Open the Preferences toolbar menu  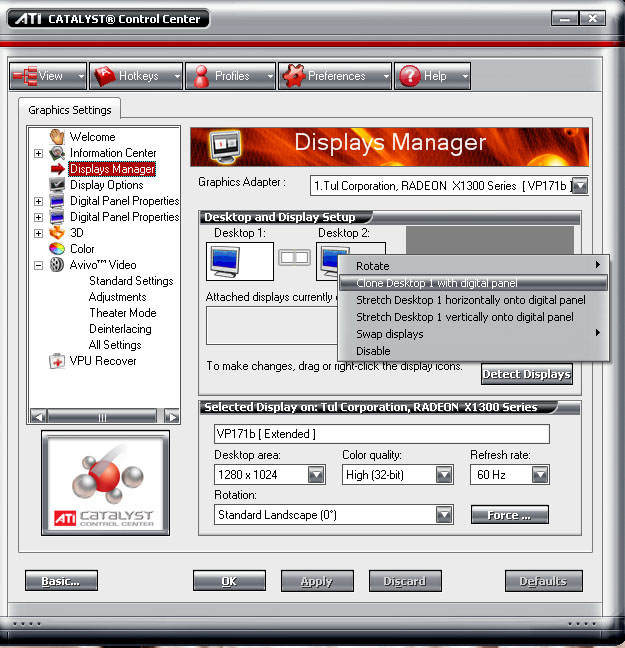[x=335, y=76]
